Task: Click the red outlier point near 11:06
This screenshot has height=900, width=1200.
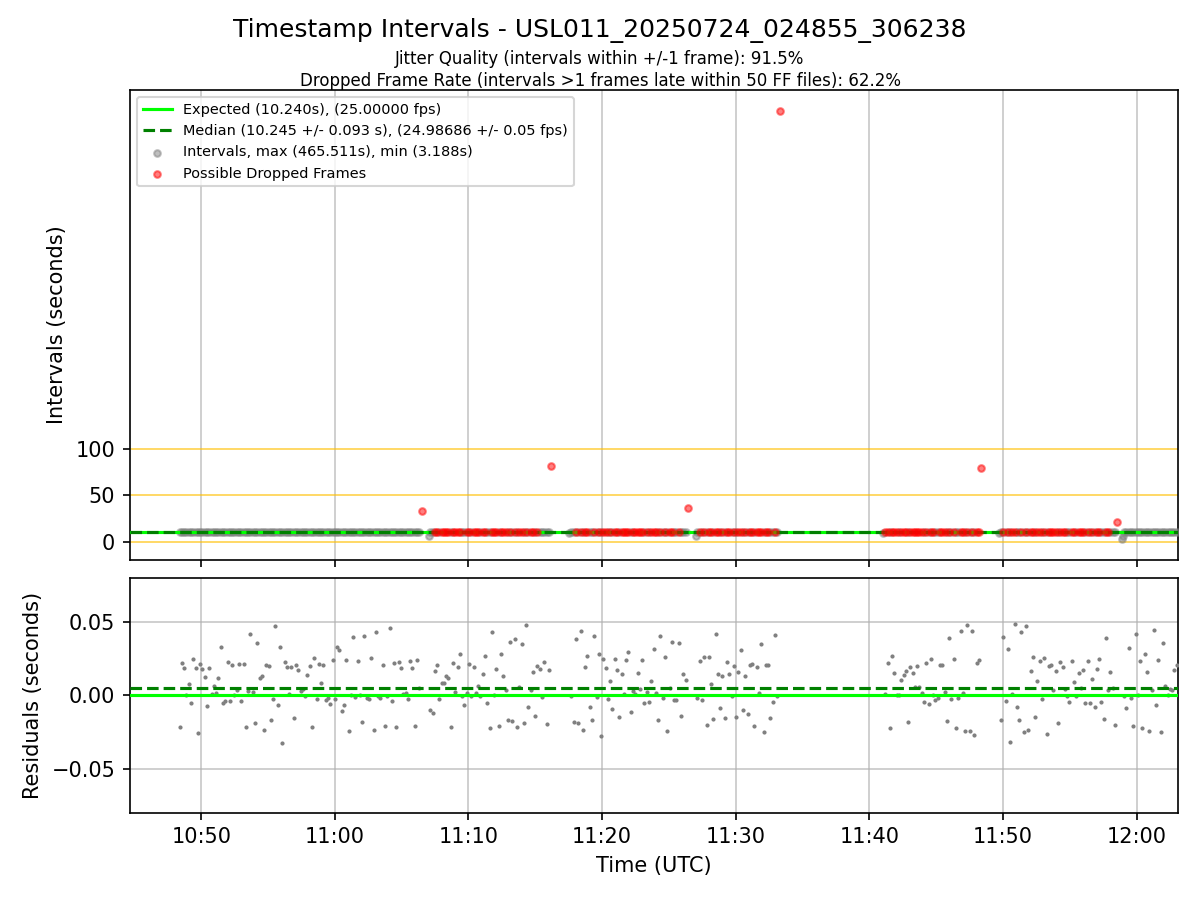Action: click(x=422, y=511)
